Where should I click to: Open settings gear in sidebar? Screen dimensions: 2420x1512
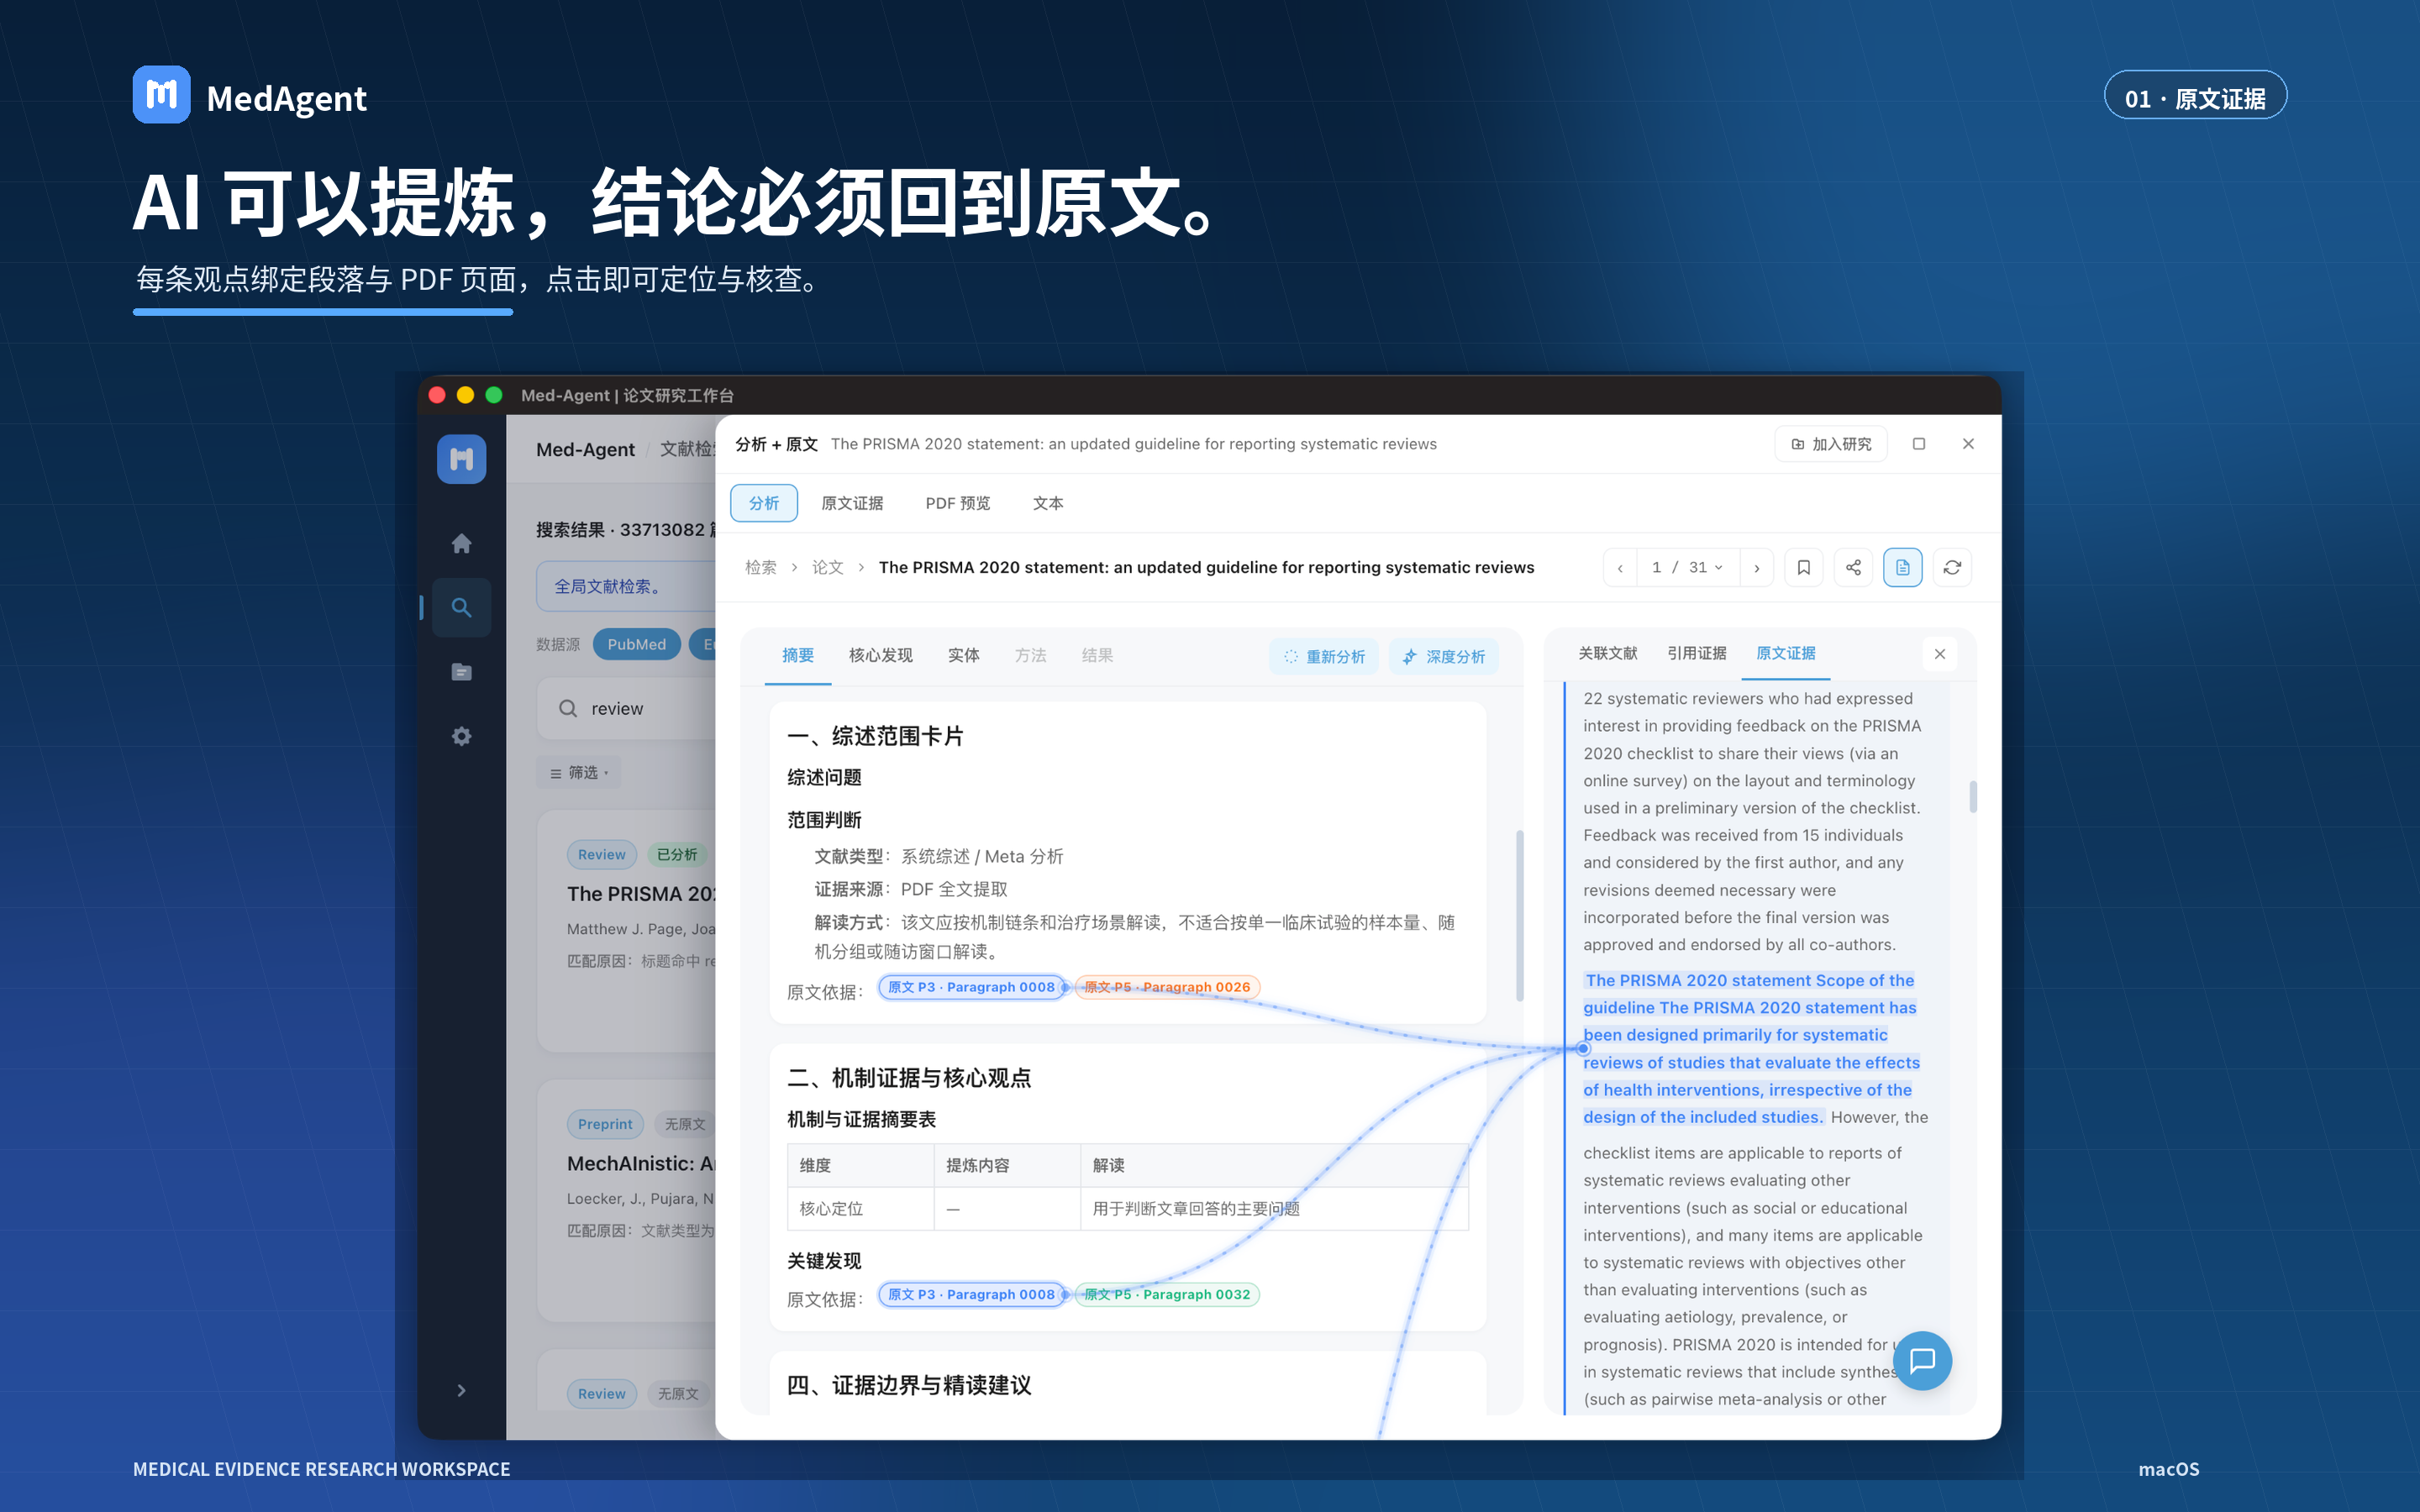(461, 736)
